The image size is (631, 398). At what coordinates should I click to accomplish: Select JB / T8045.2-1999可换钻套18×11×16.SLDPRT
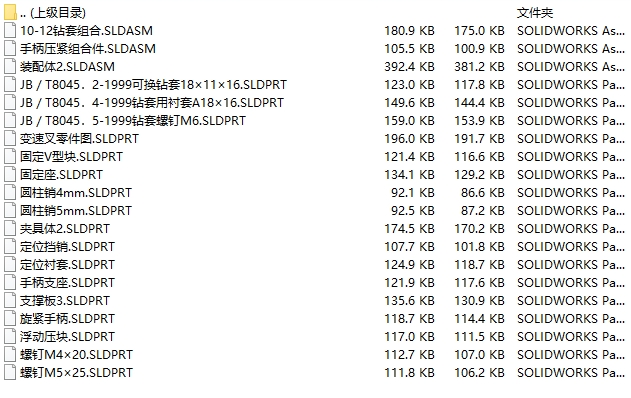tap(153, 85)
